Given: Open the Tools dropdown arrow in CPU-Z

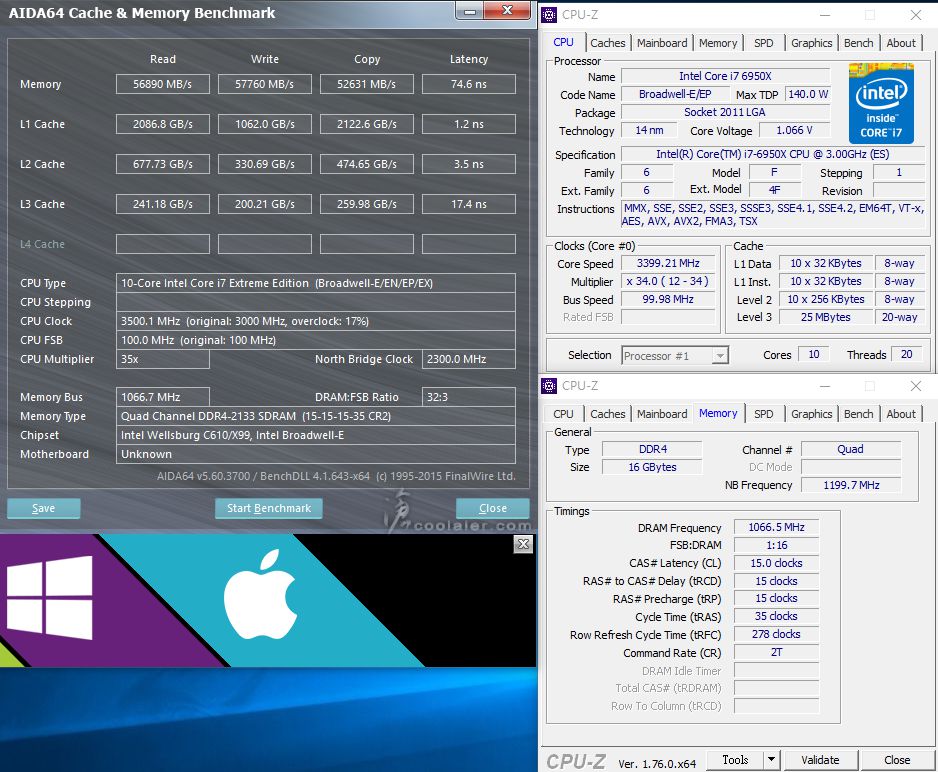Looking at the screenshot, I should click(x=771, y=759).
